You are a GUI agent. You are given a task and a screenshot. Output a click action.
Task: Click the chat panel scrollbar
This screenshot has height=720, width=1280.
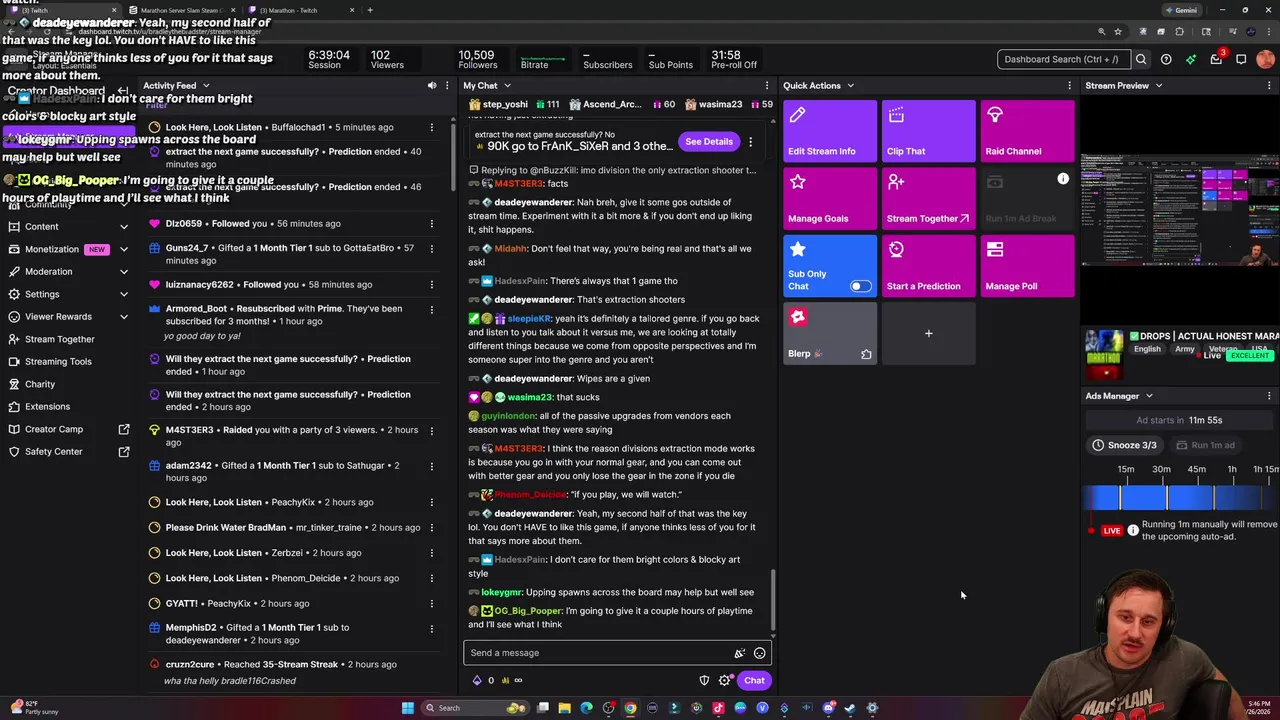[x=774, y=600]
